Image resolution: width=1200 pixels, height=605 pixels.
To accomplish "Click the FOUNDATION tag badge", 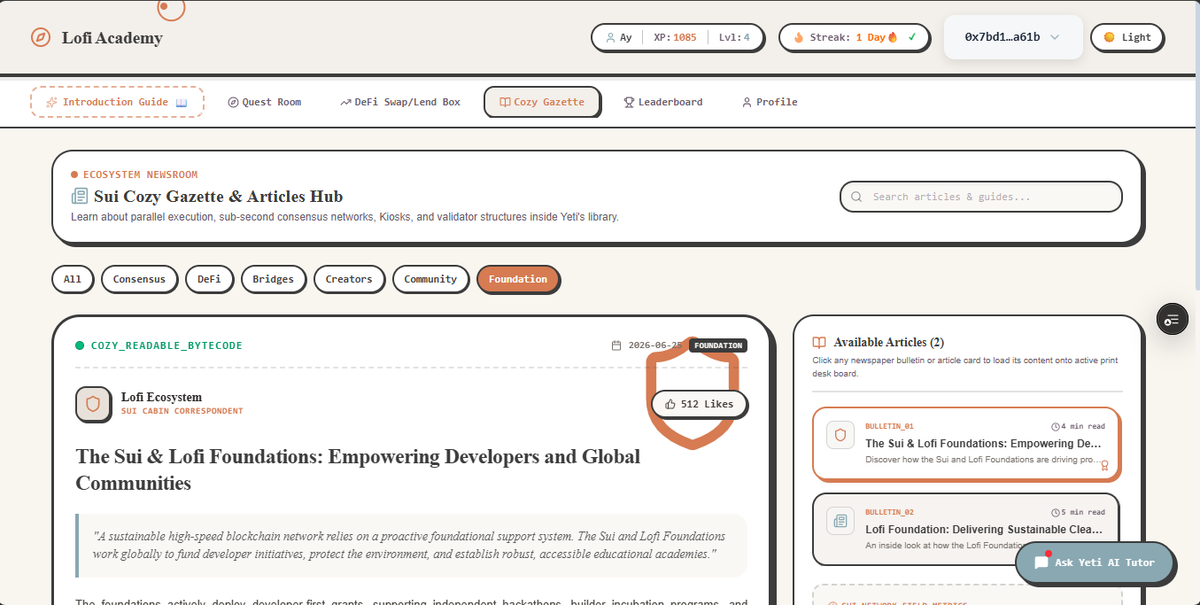I will (x=718, y=346).
